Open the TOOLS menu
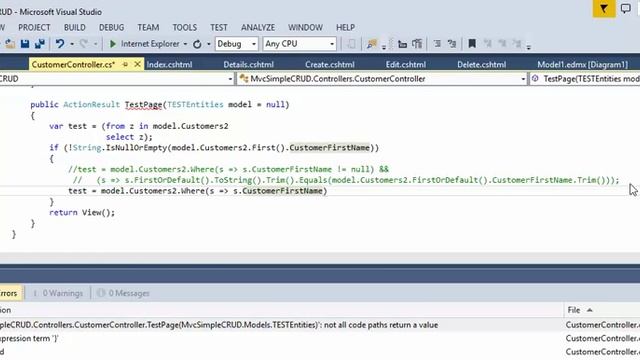The image size is (640, 360). 184,27
